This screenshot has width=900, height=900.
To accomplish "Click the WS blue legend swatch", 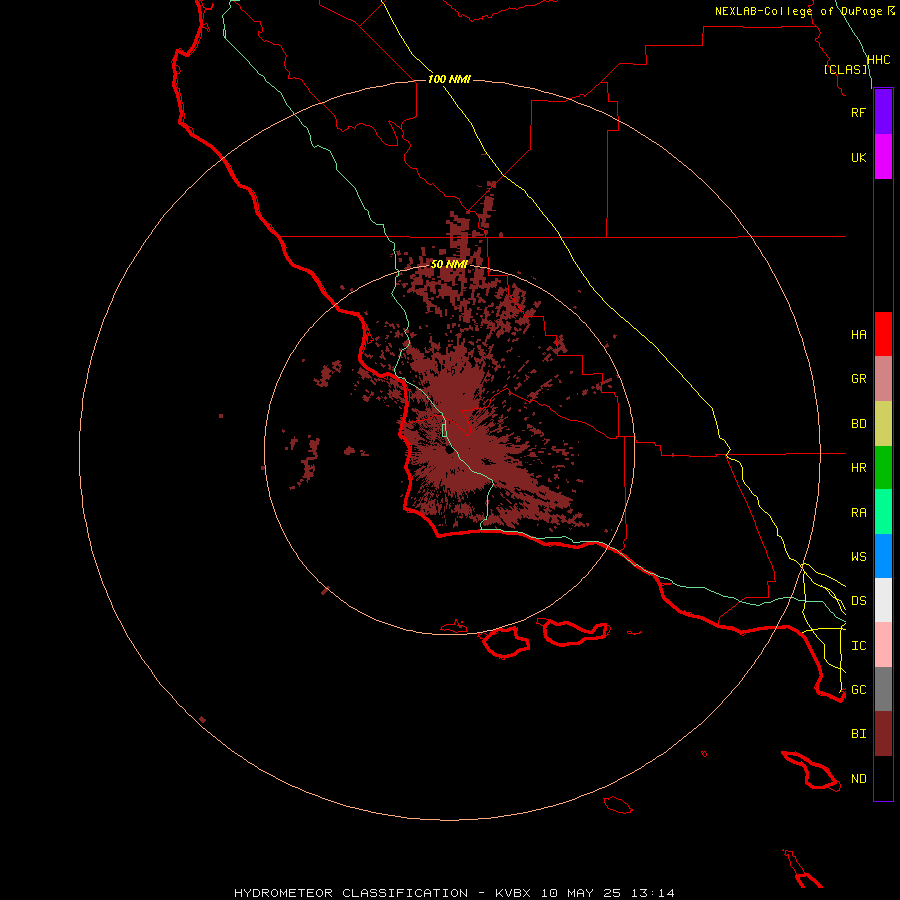I will coord(883,556).
